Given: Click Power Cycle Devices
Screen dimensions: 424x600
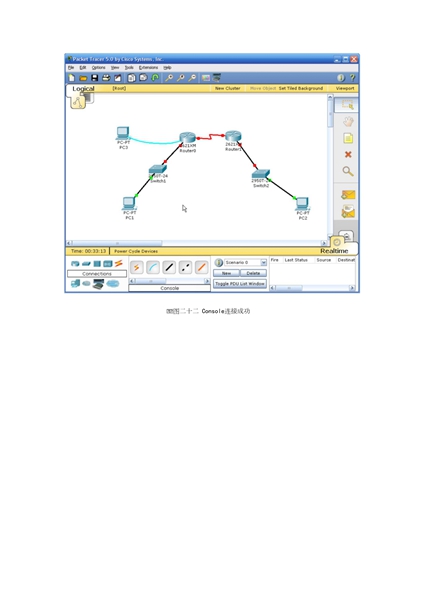Looking at the screenshot, I should click(136, 251).
